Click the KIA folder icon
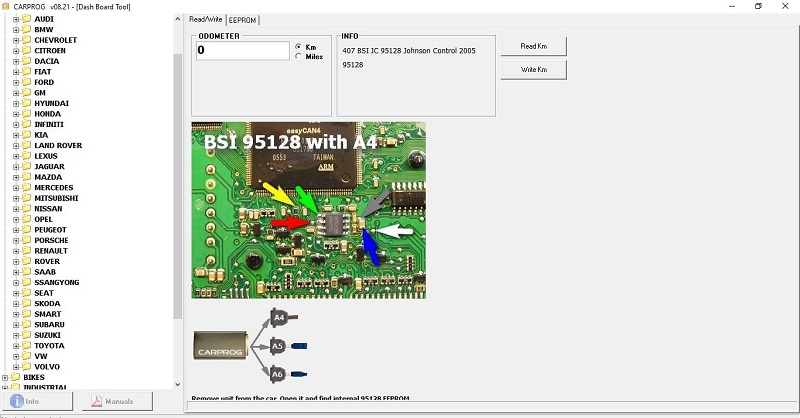Viewport: 800px width, 418px height. pos(27,135)
